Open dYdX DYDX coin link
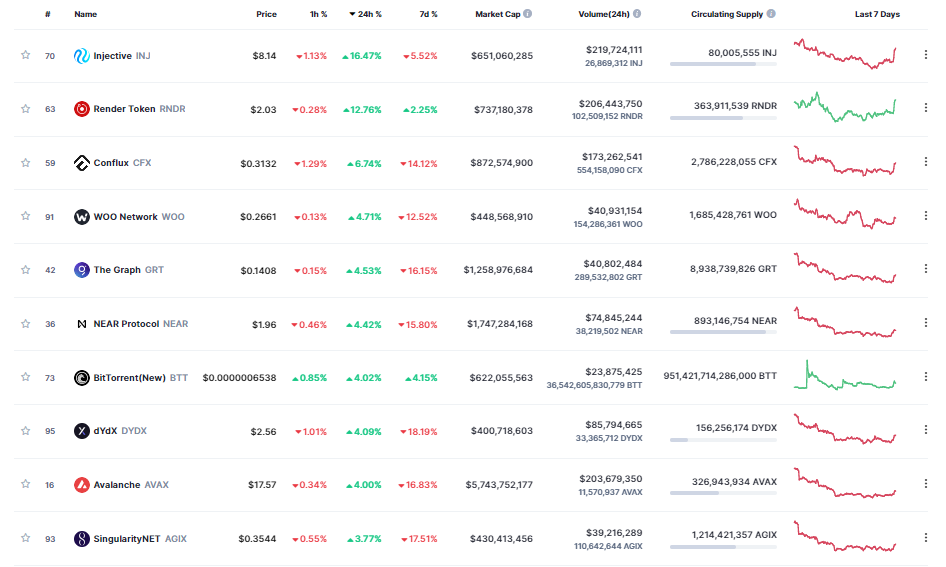 point(120,431)
